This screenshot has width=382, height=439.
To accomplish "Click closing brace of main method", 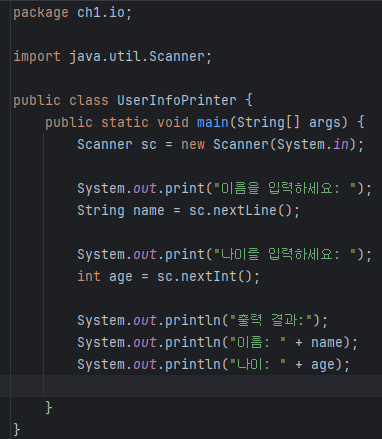I will tap(49, 407).
